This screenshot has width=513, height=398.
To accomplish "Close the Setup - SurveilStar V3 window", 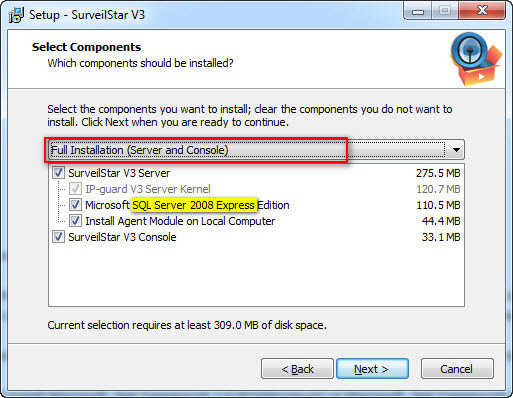I will (482, 11).
